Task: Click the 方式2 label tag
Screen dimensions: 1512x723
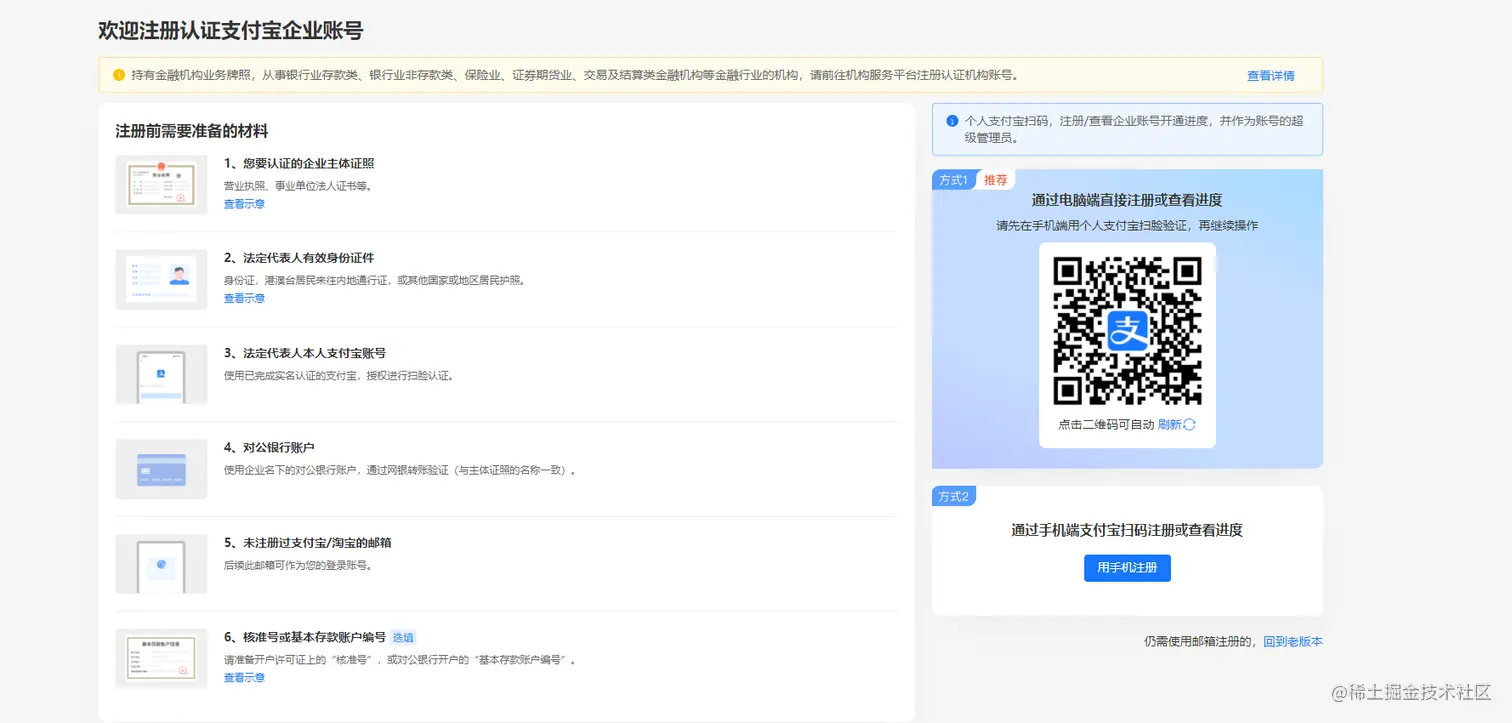Action: [x=953, y=497]
